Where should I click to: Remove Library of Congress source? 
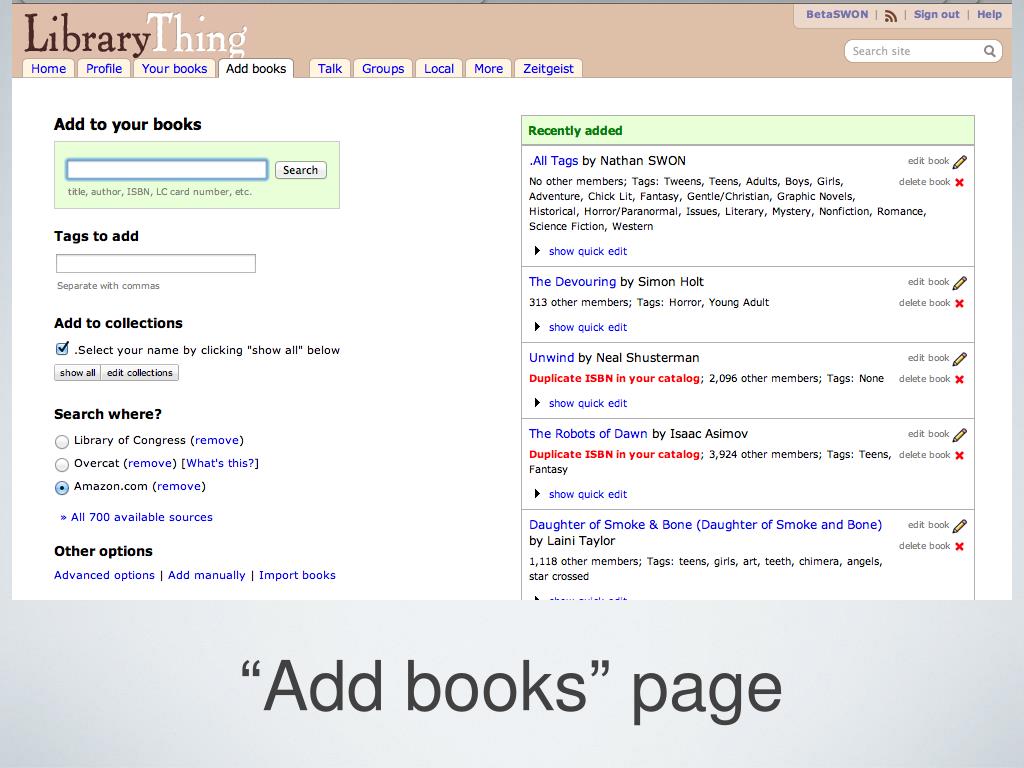pyautogui.click(x=217, y=440)
